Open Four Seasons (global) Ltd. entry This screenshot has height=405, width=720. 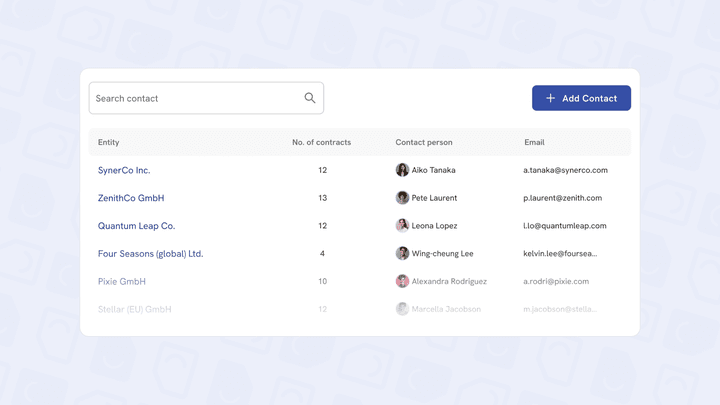click(150, 254)
